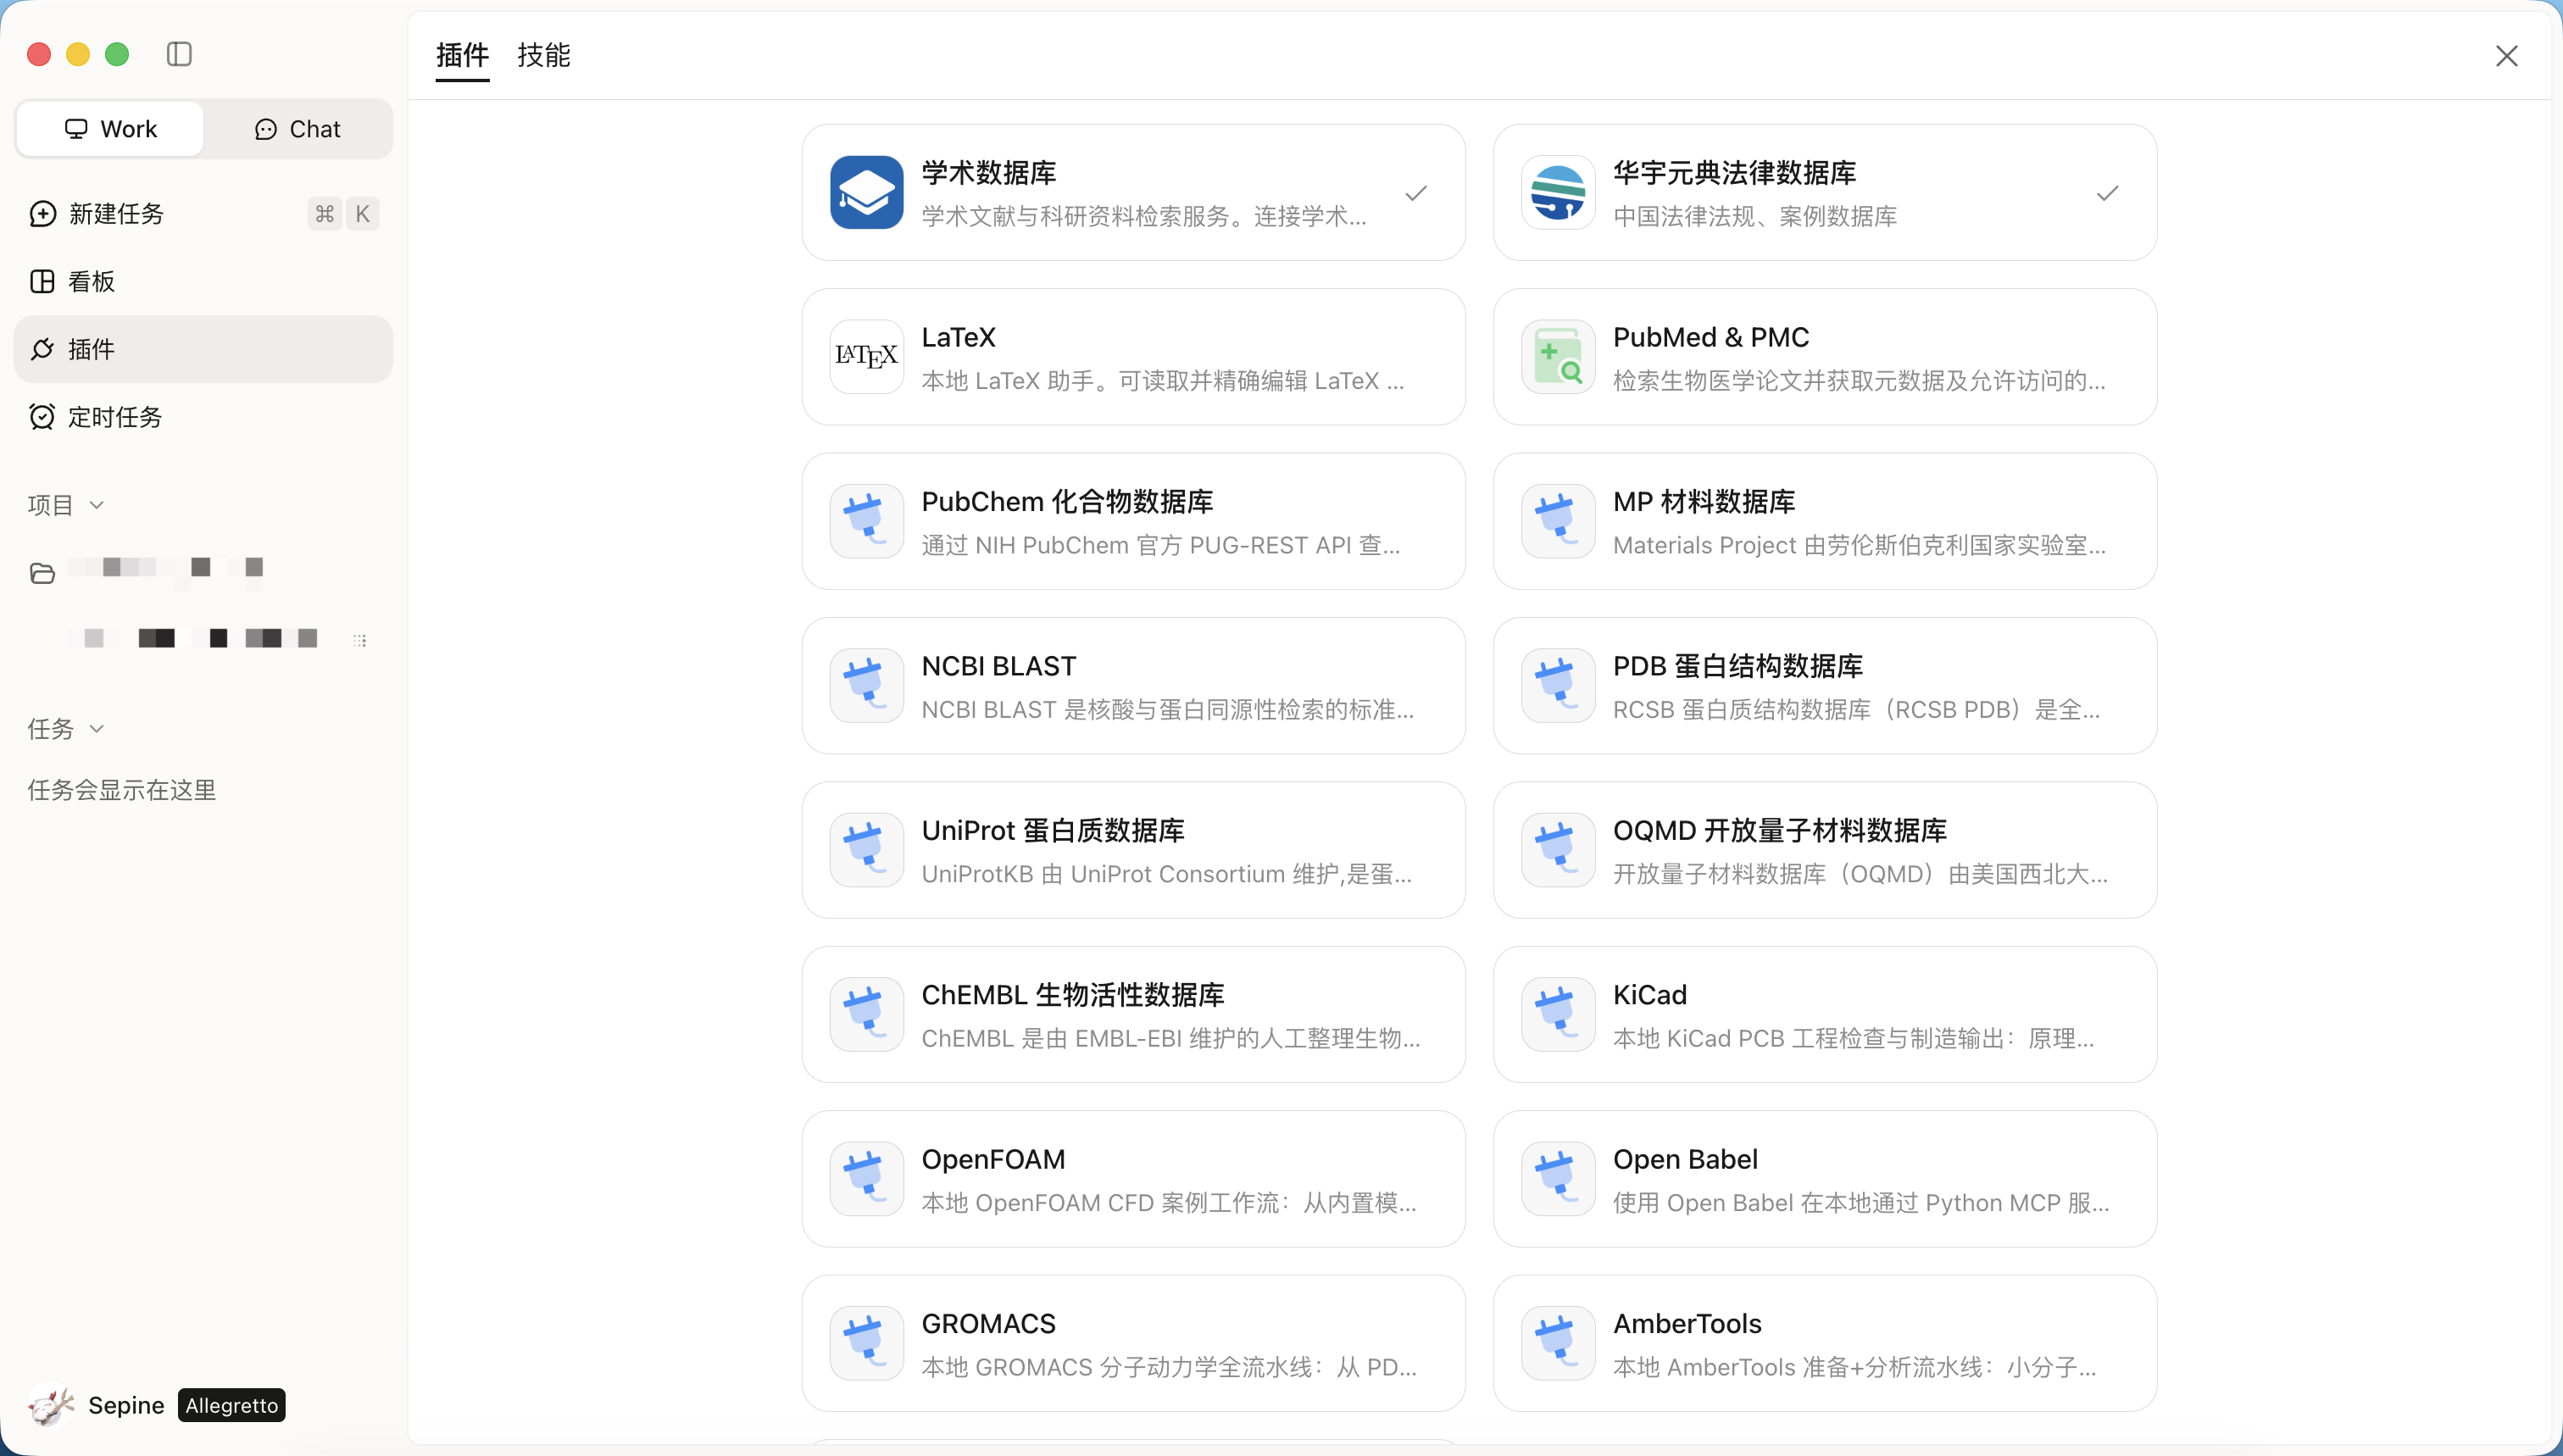The image size is (2563, 1456).
Task: Click the project folder icon
Action: pyautogui.click(x=42, y=573)
